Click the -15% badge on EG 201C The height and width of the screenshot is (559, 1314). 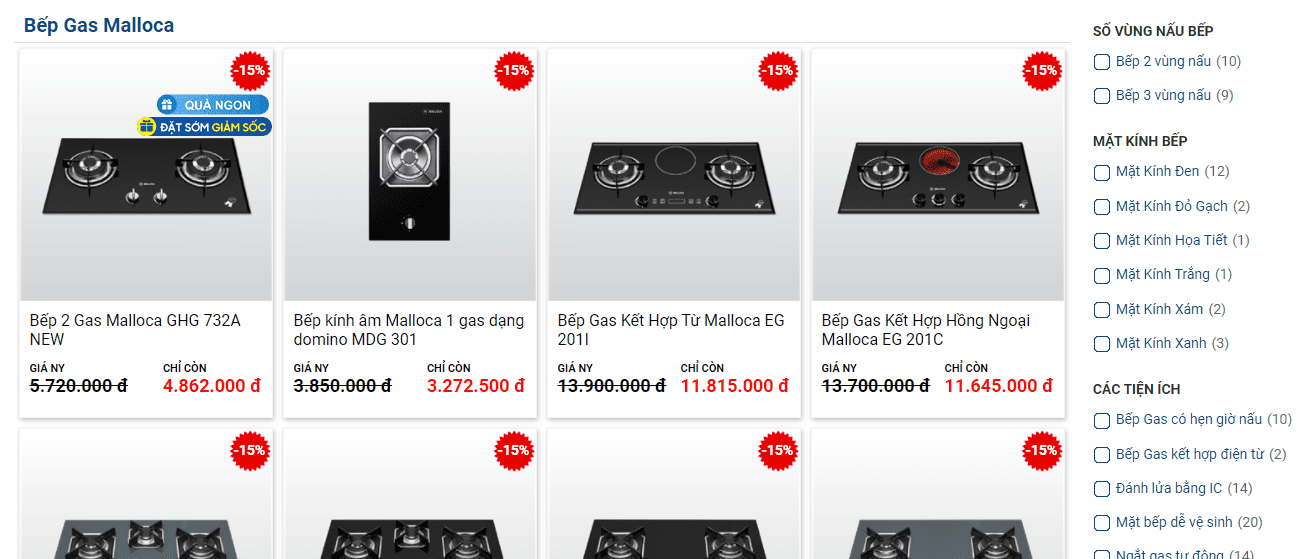[x=1042, y=70]
